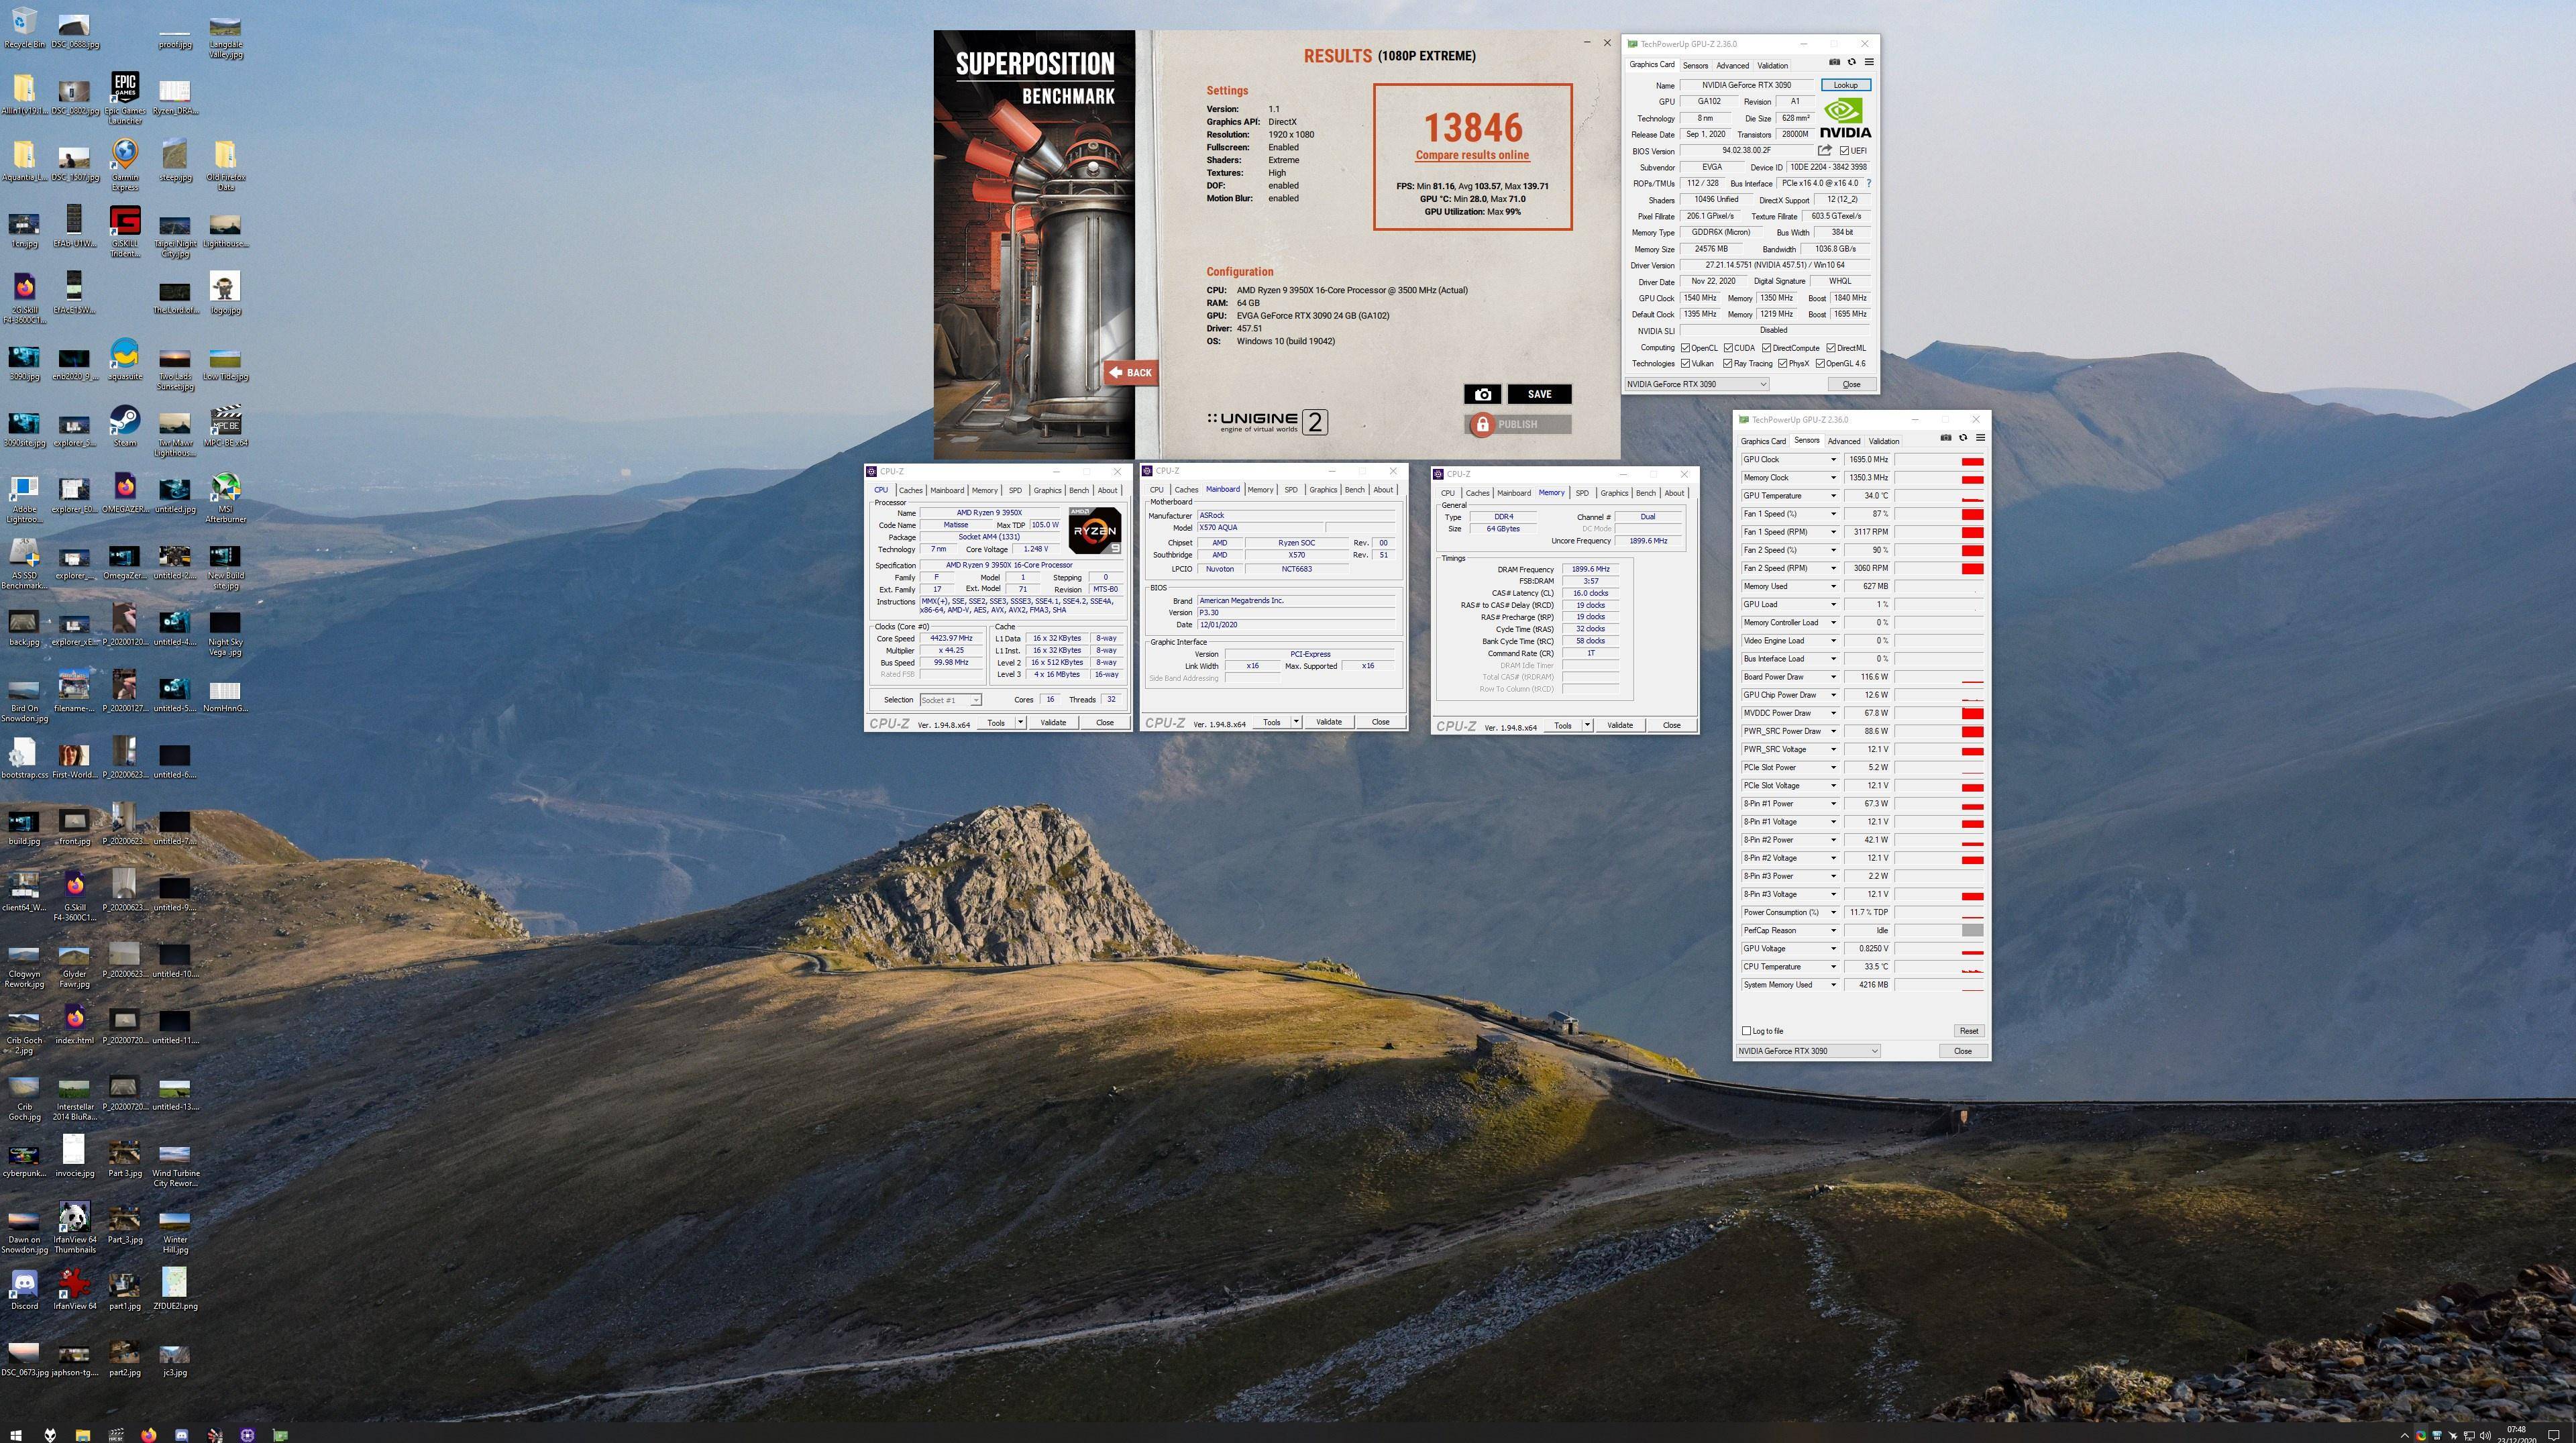Toggle the DirectML checkbox
The image size is (2576, 1443).
[1830, 348]
